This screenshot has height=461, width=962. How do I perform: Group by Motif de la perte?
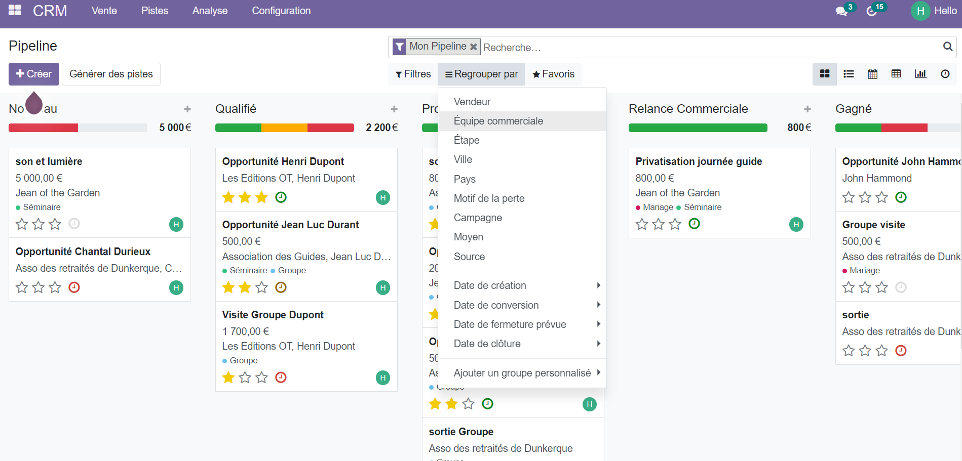click(522, 198)
